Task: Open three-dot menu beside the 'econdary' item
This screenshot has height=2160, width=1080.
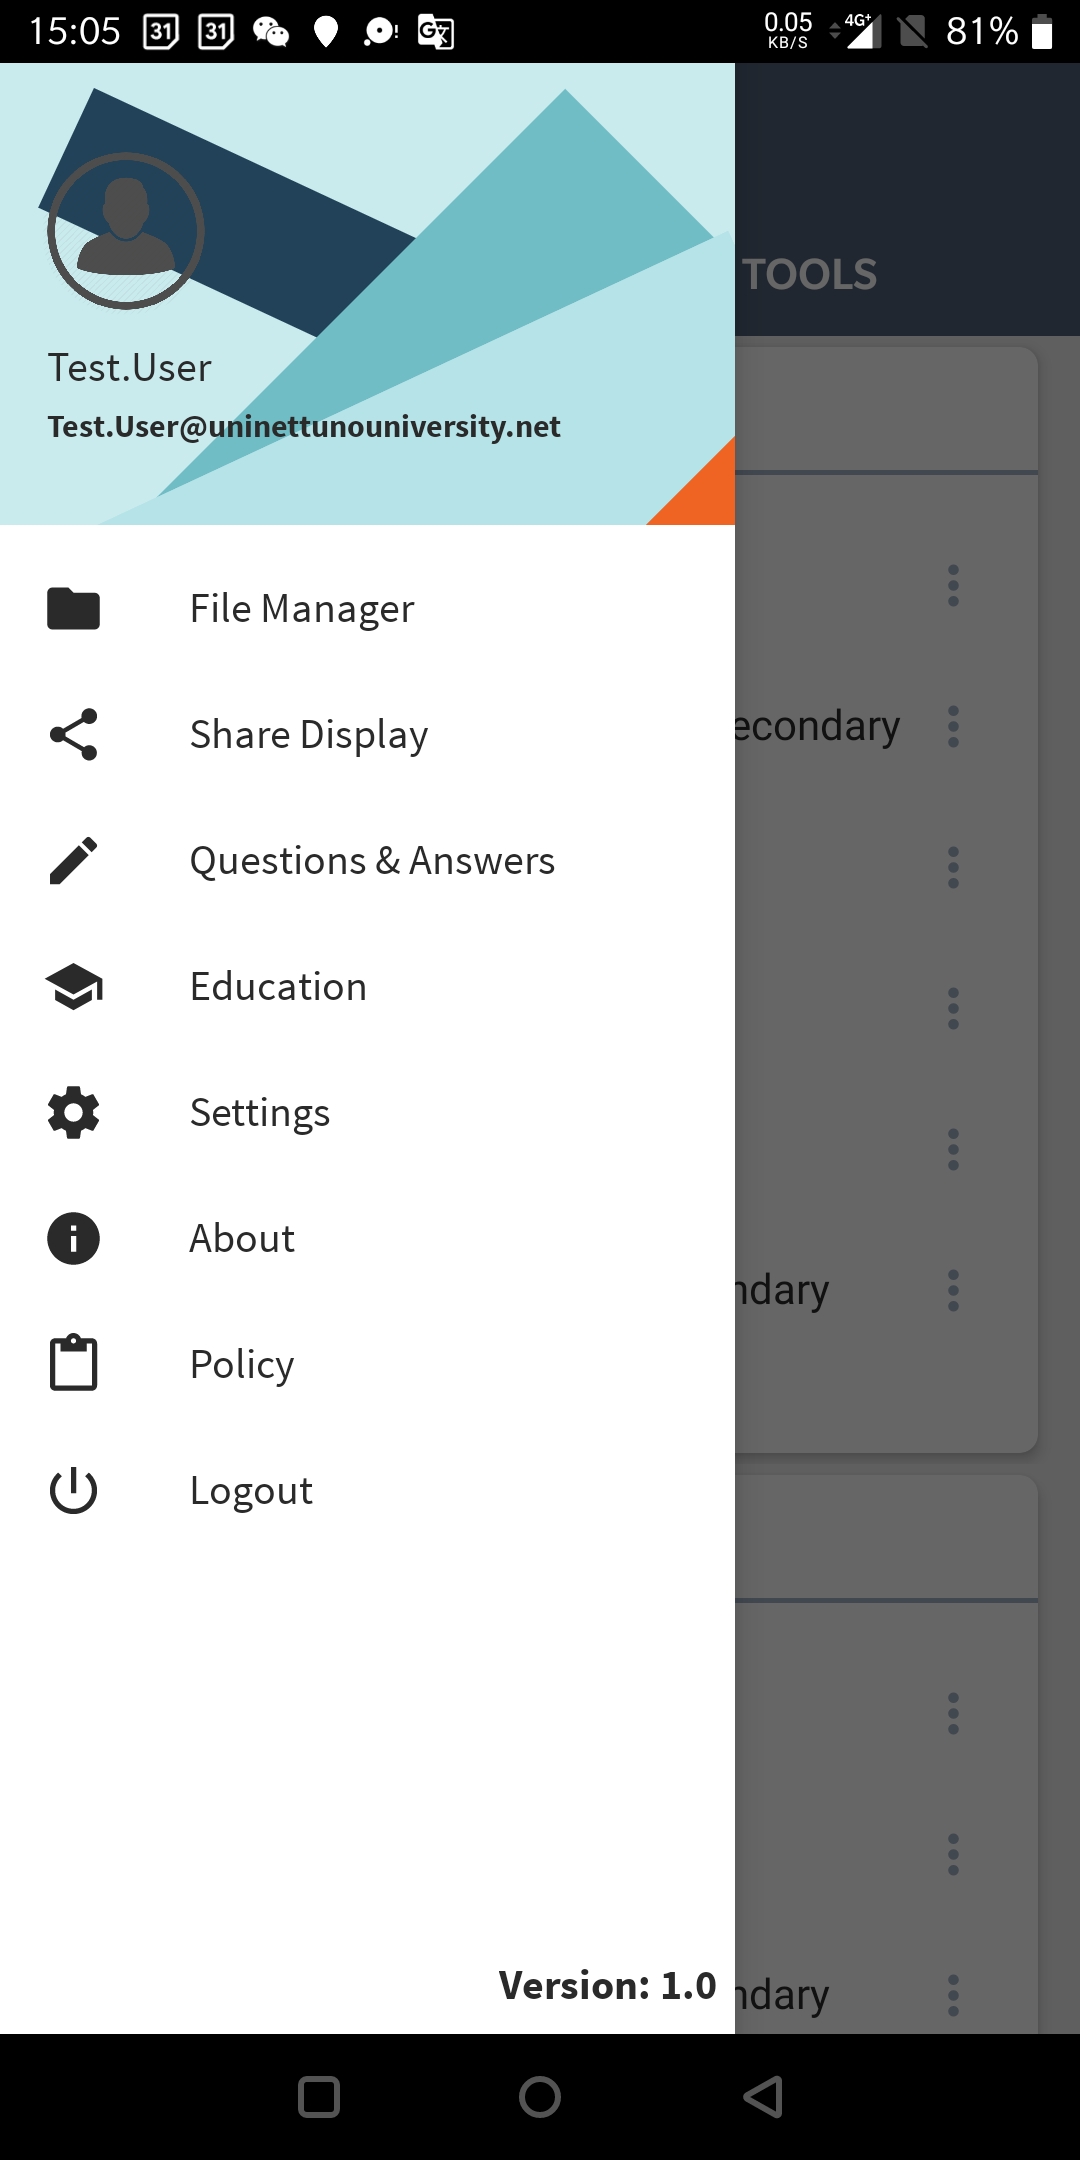Action: tap(953, 726)
